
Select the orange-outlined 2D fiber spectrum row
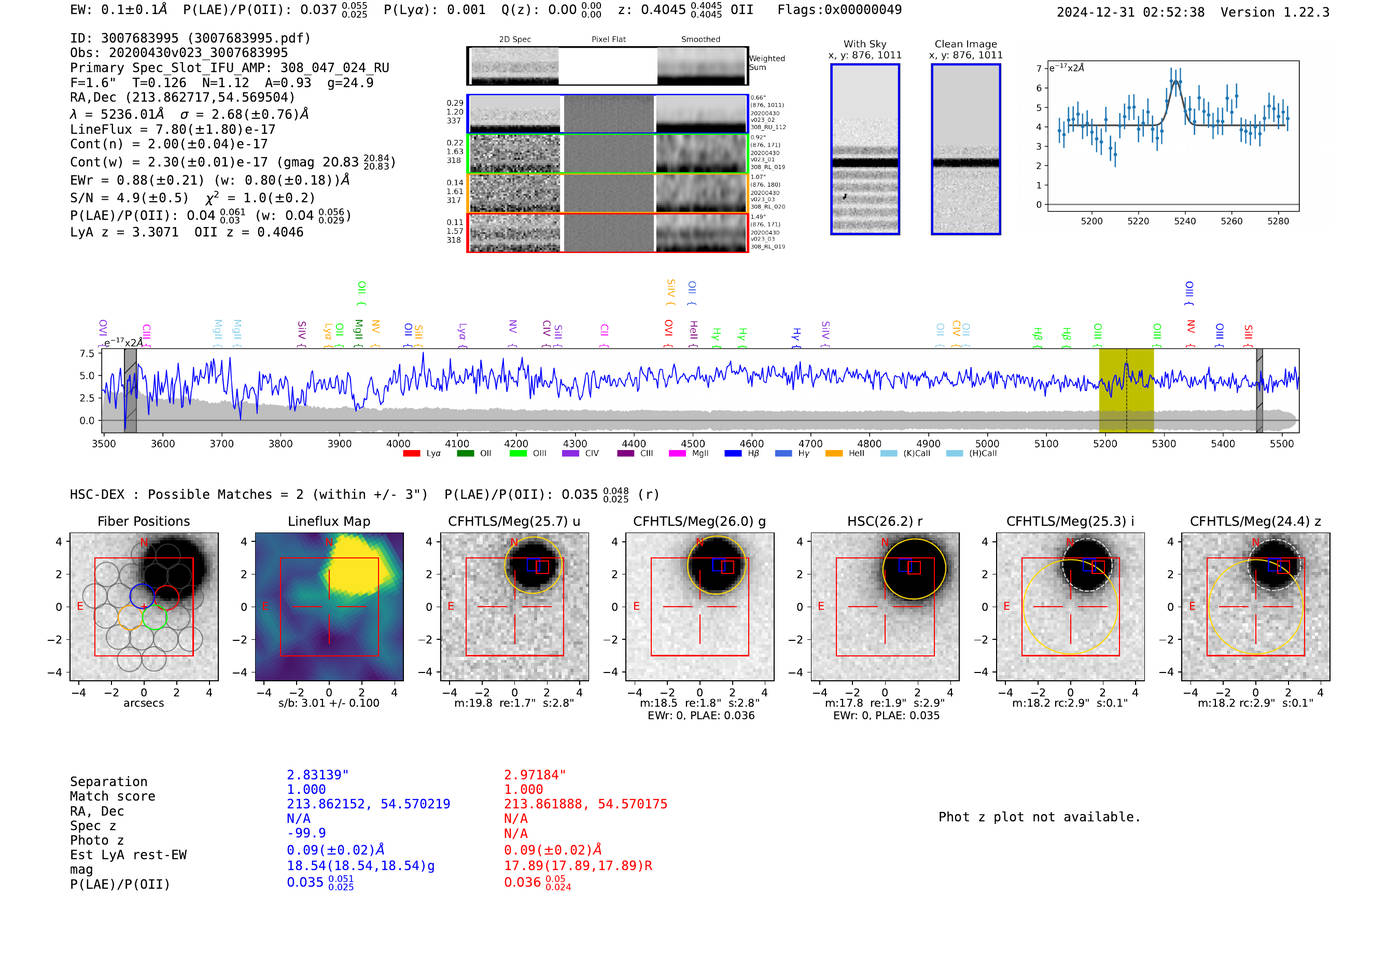[x=607, y=193]
